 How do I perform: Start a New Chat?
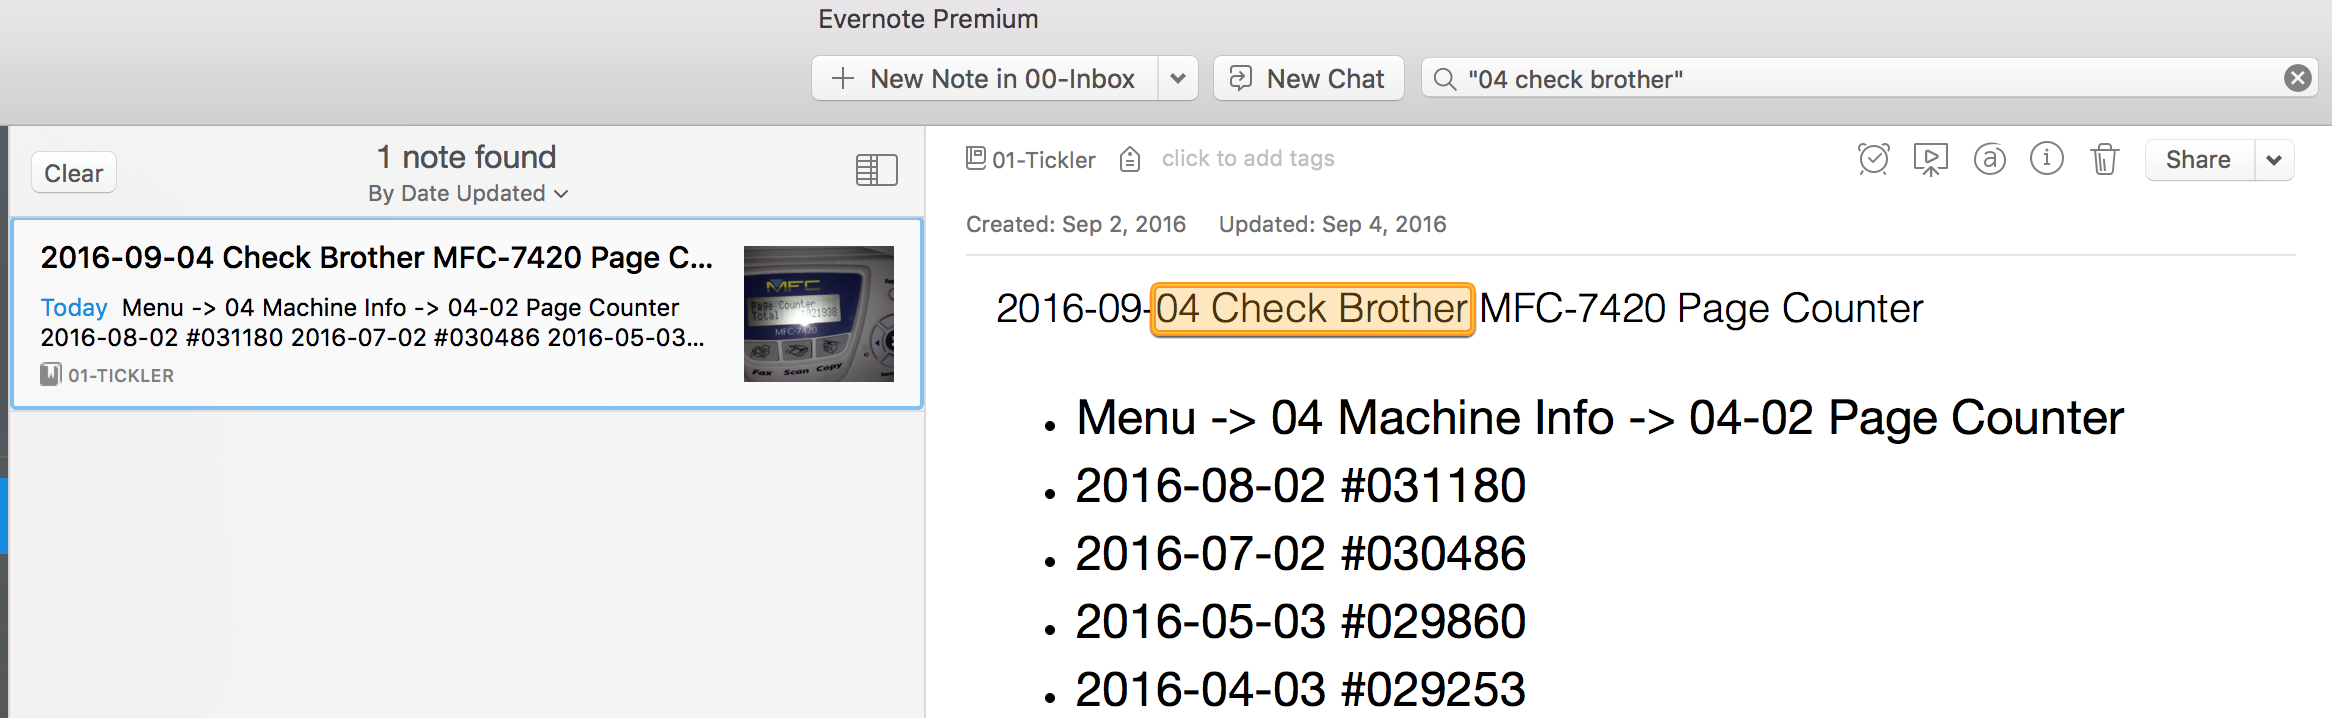pyautogui.click(x=1309, y=78)
